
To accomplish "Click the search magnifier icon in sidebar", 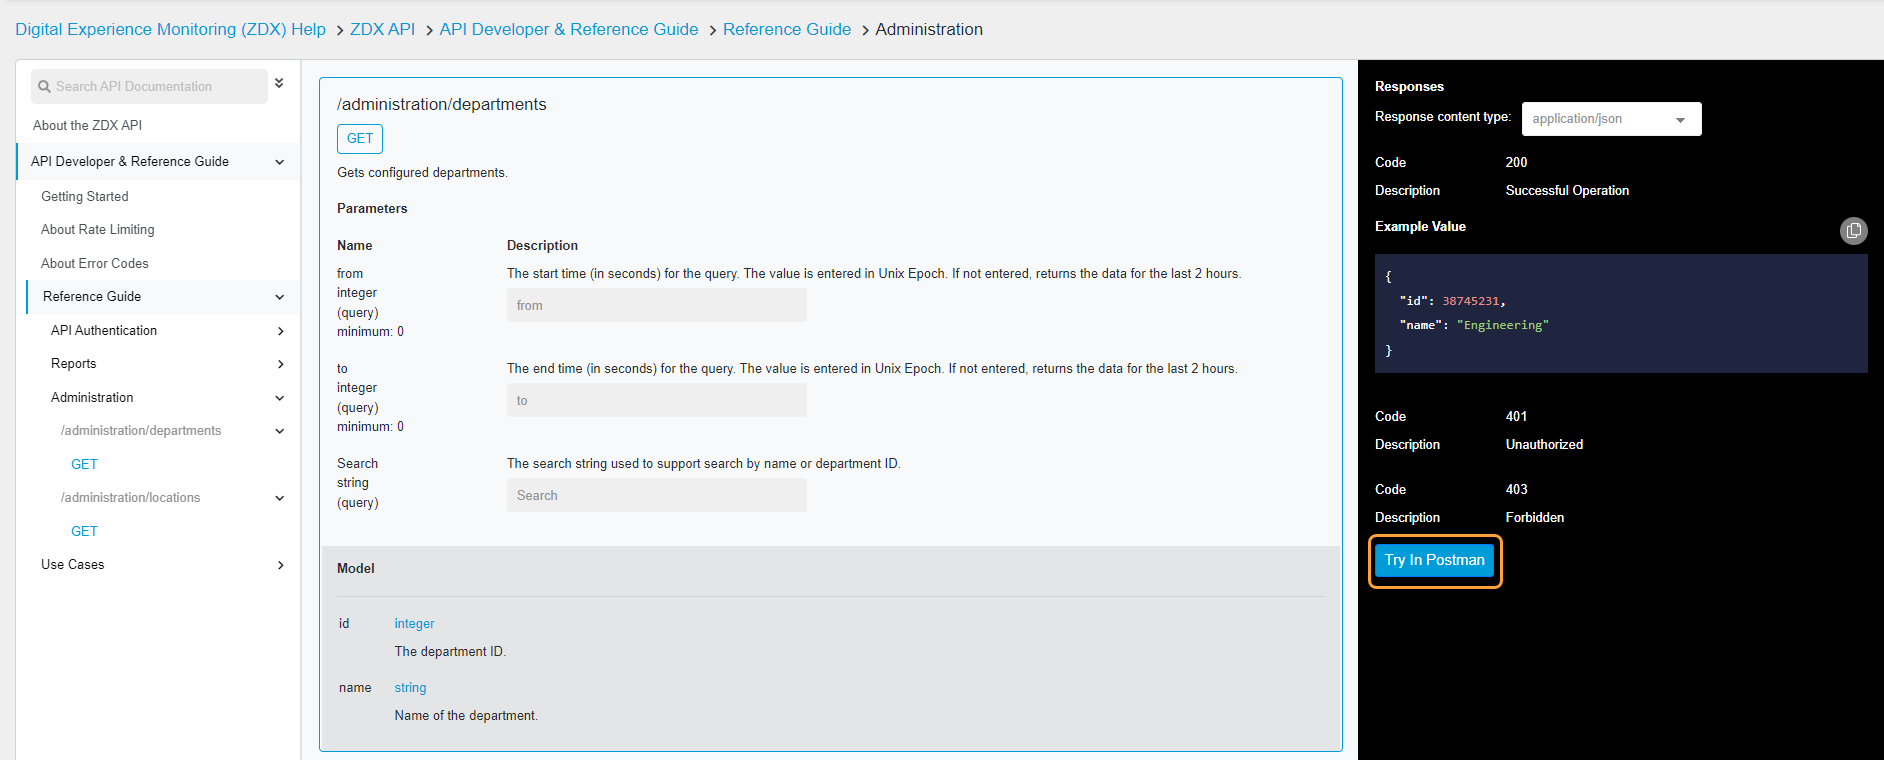I will click(44, 87).
